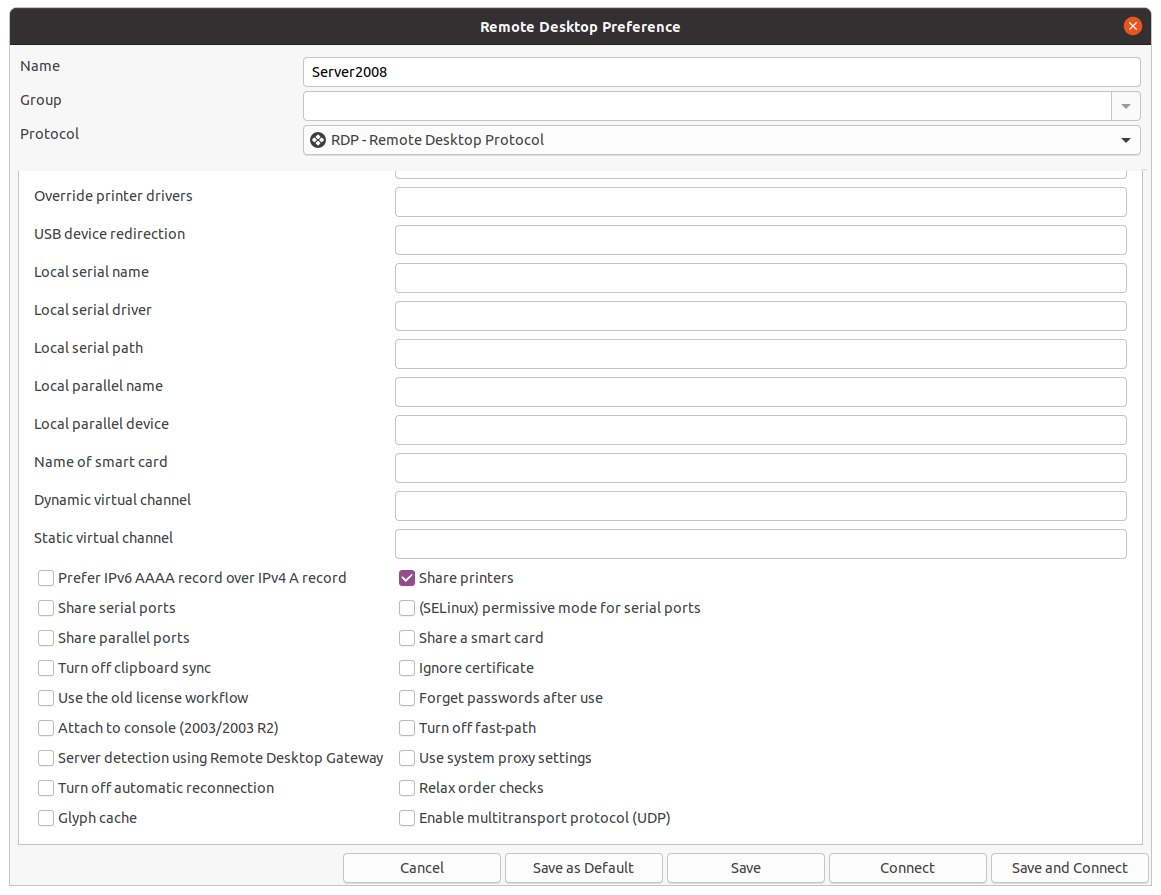This screenshot has height=895, width=1161.
Task: Click the RDP protocol icon in Protocol dropdown
Action: pyautogui.click(x=318, y=140)
